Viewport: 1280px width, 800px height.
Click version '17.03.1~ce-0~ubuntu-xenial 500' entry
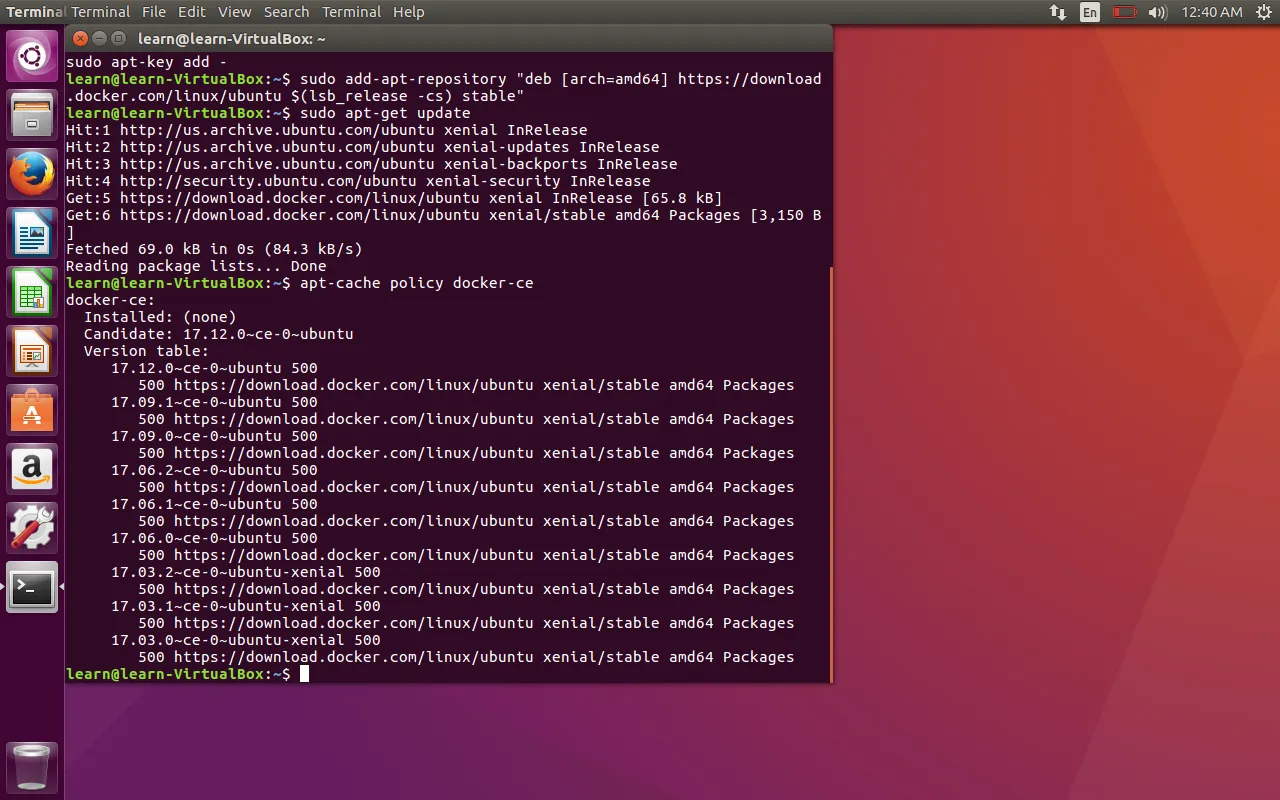pyautogui.click(x=246, y=606)
